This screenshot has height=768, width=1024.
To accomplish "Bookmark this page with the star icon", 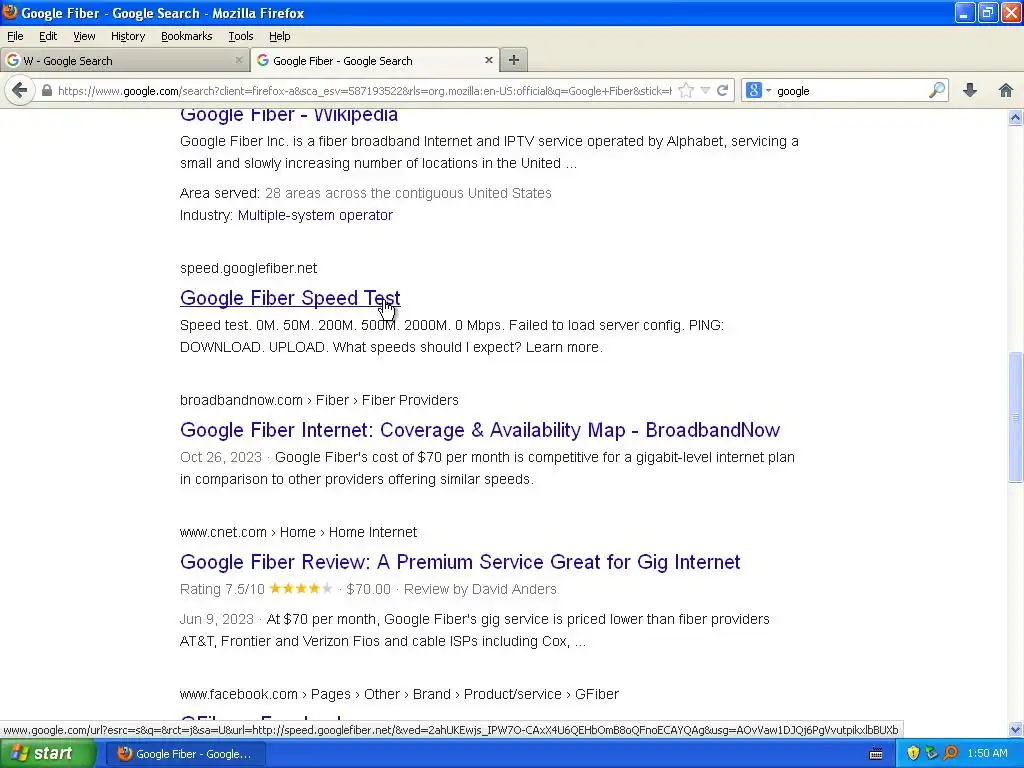I will click(x=686, y=91).
